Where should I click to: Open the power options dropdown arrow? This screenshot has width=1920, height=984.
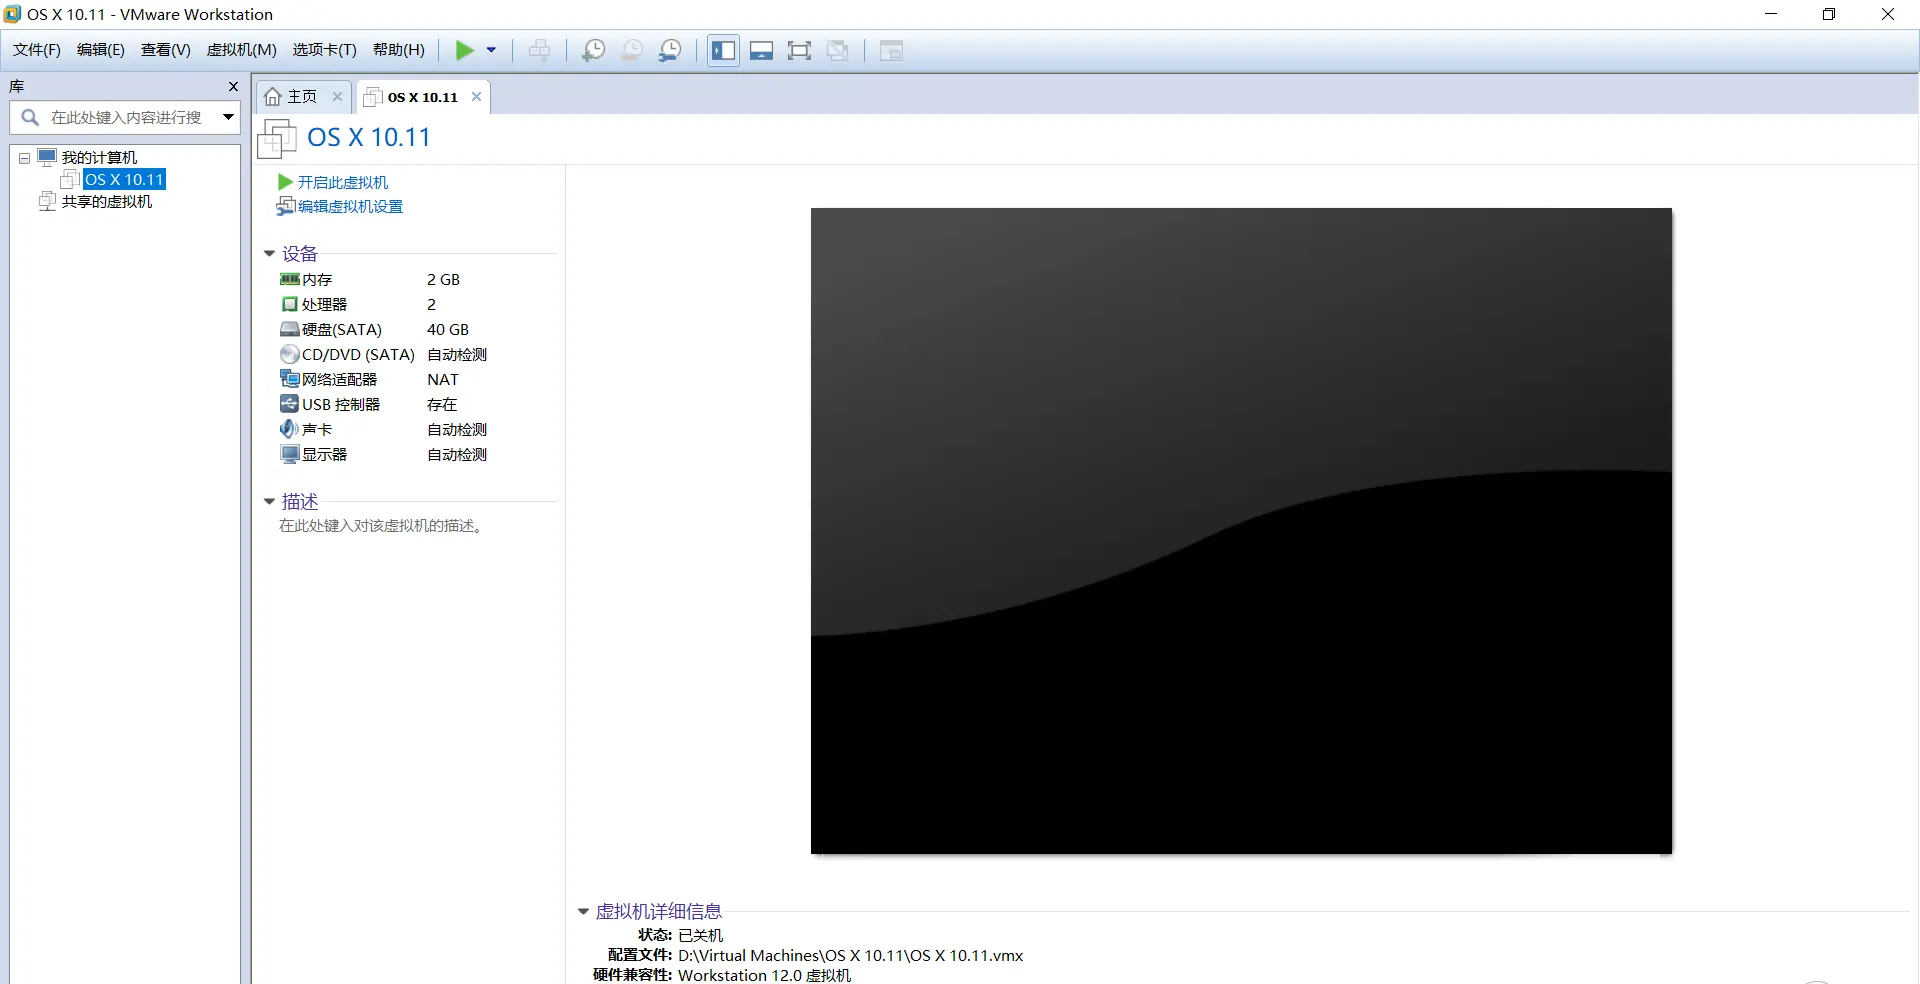[x=491, y=50]
